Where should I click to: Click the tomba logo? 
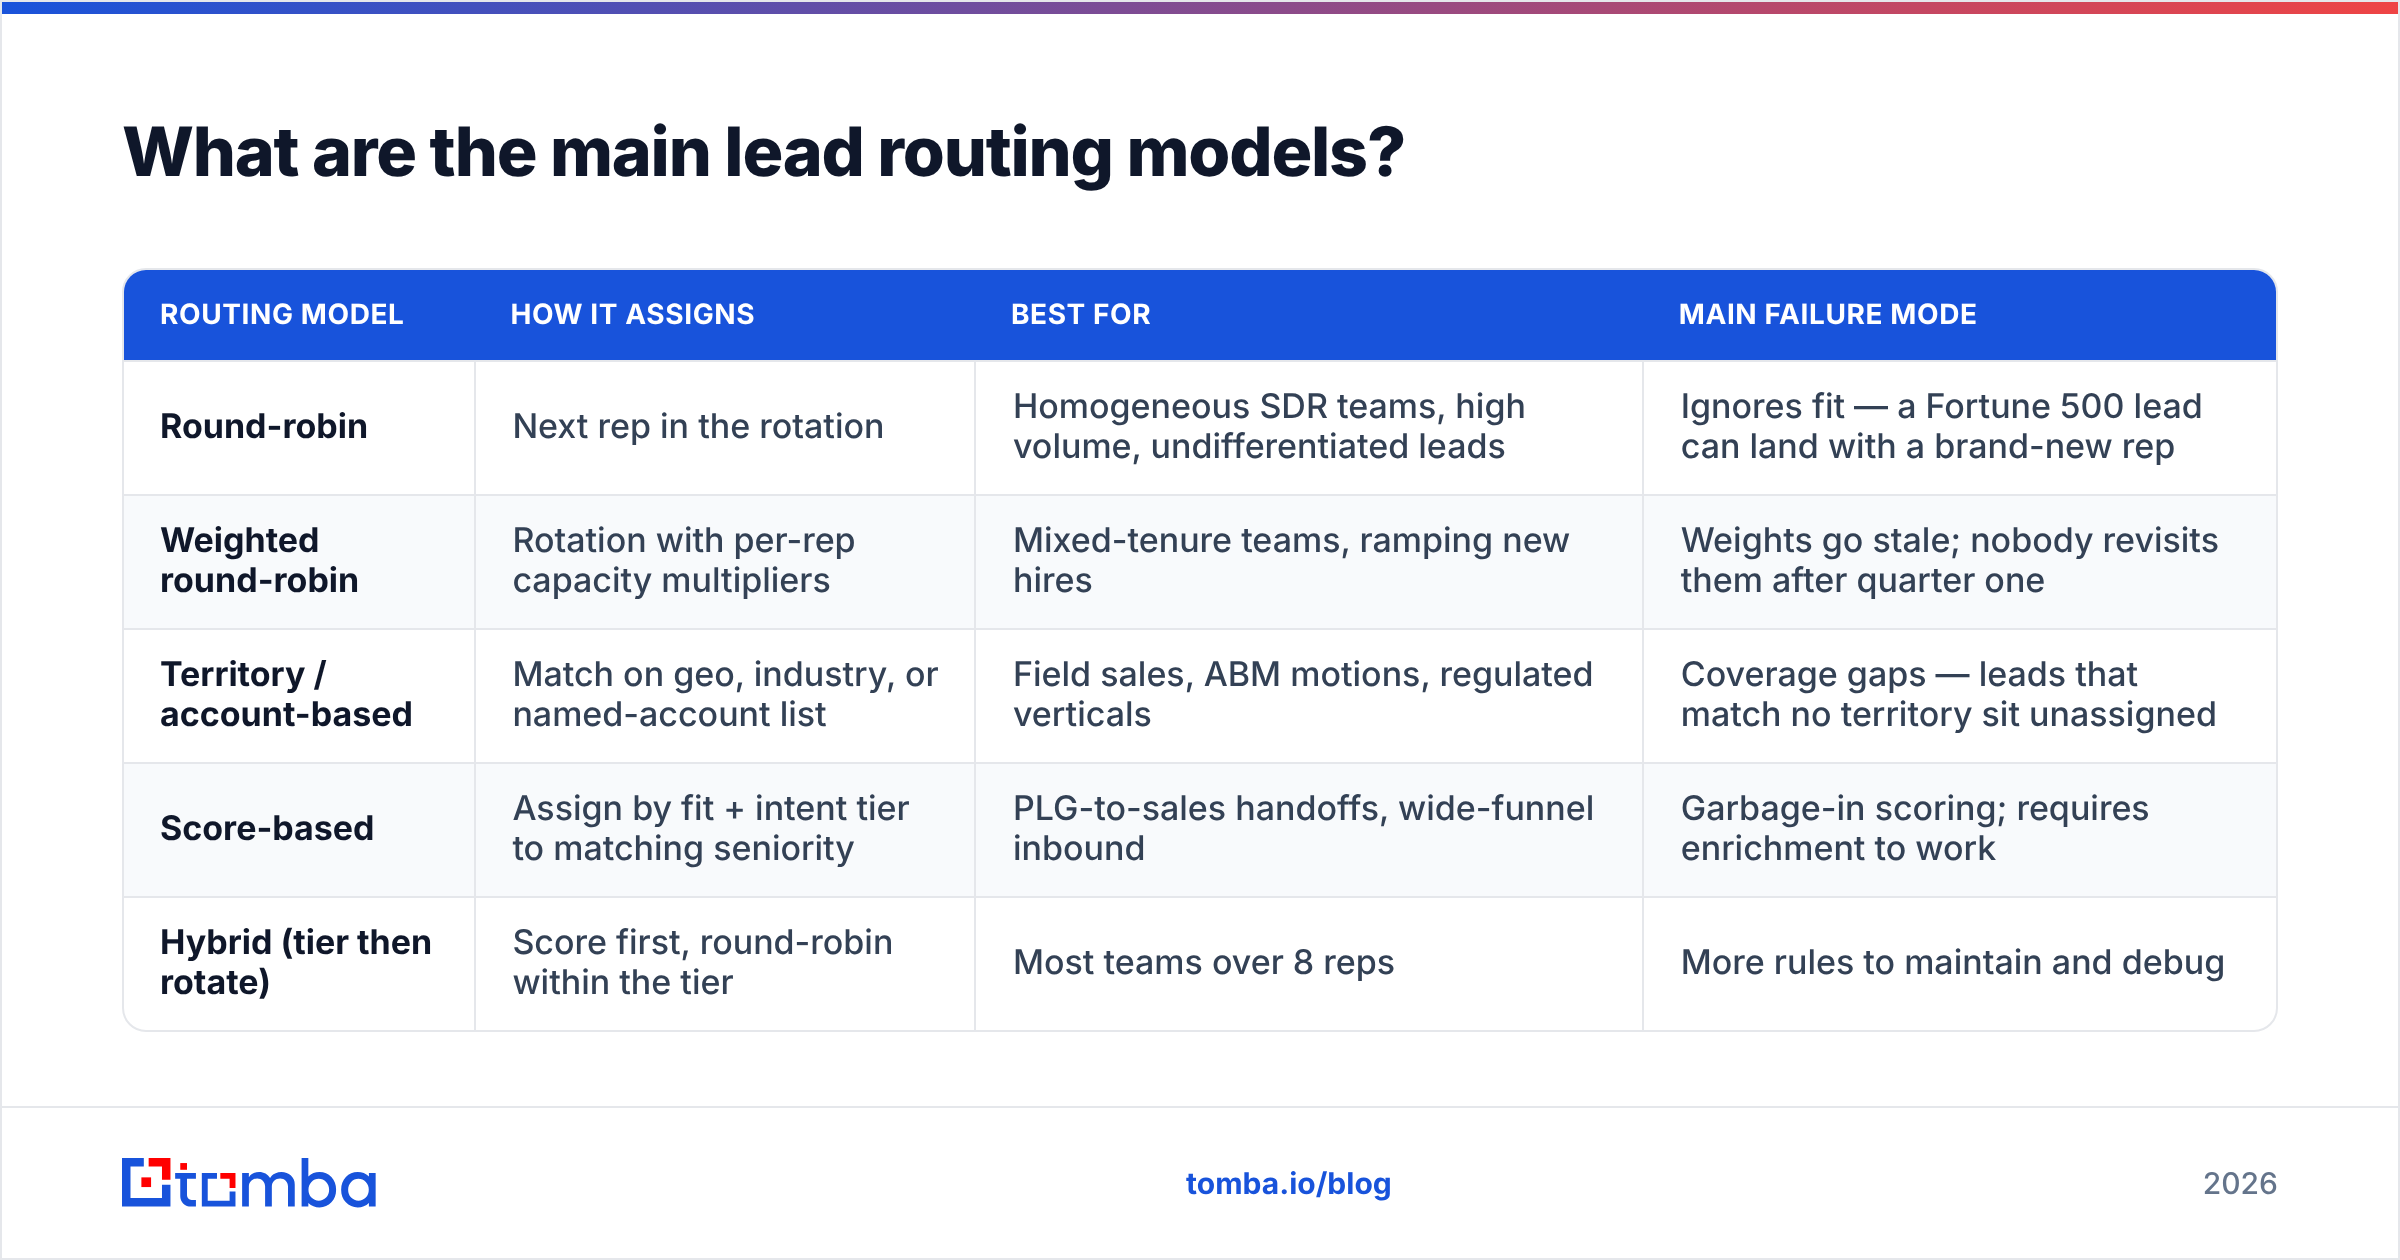[249, 1183]
